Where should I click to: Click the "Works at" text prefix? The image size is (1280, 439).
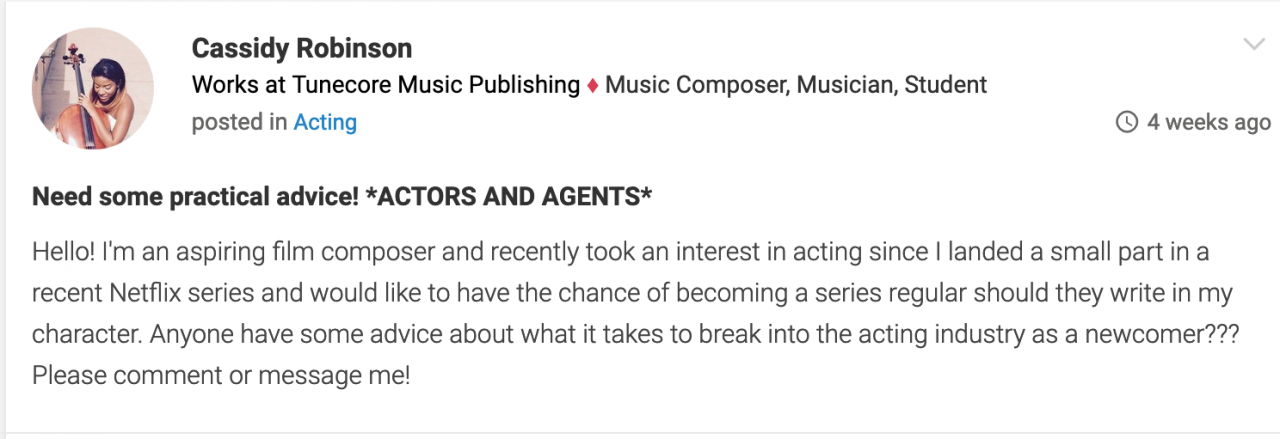click(x=231, y=85)
